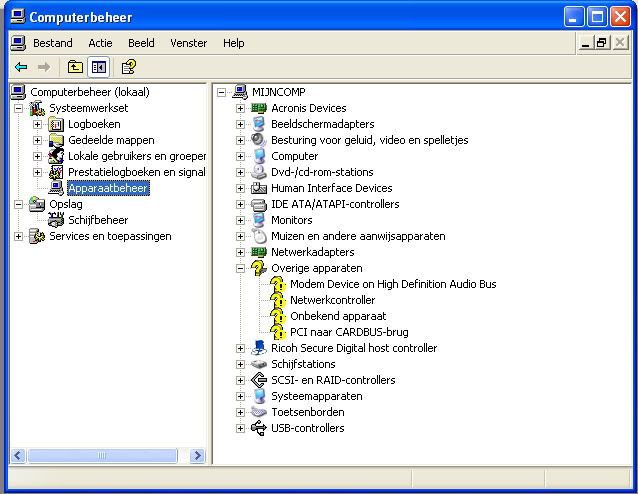Screen dimensions: 638x494
Task: Open the Actie menu
Action: click(x=100, y=43)
